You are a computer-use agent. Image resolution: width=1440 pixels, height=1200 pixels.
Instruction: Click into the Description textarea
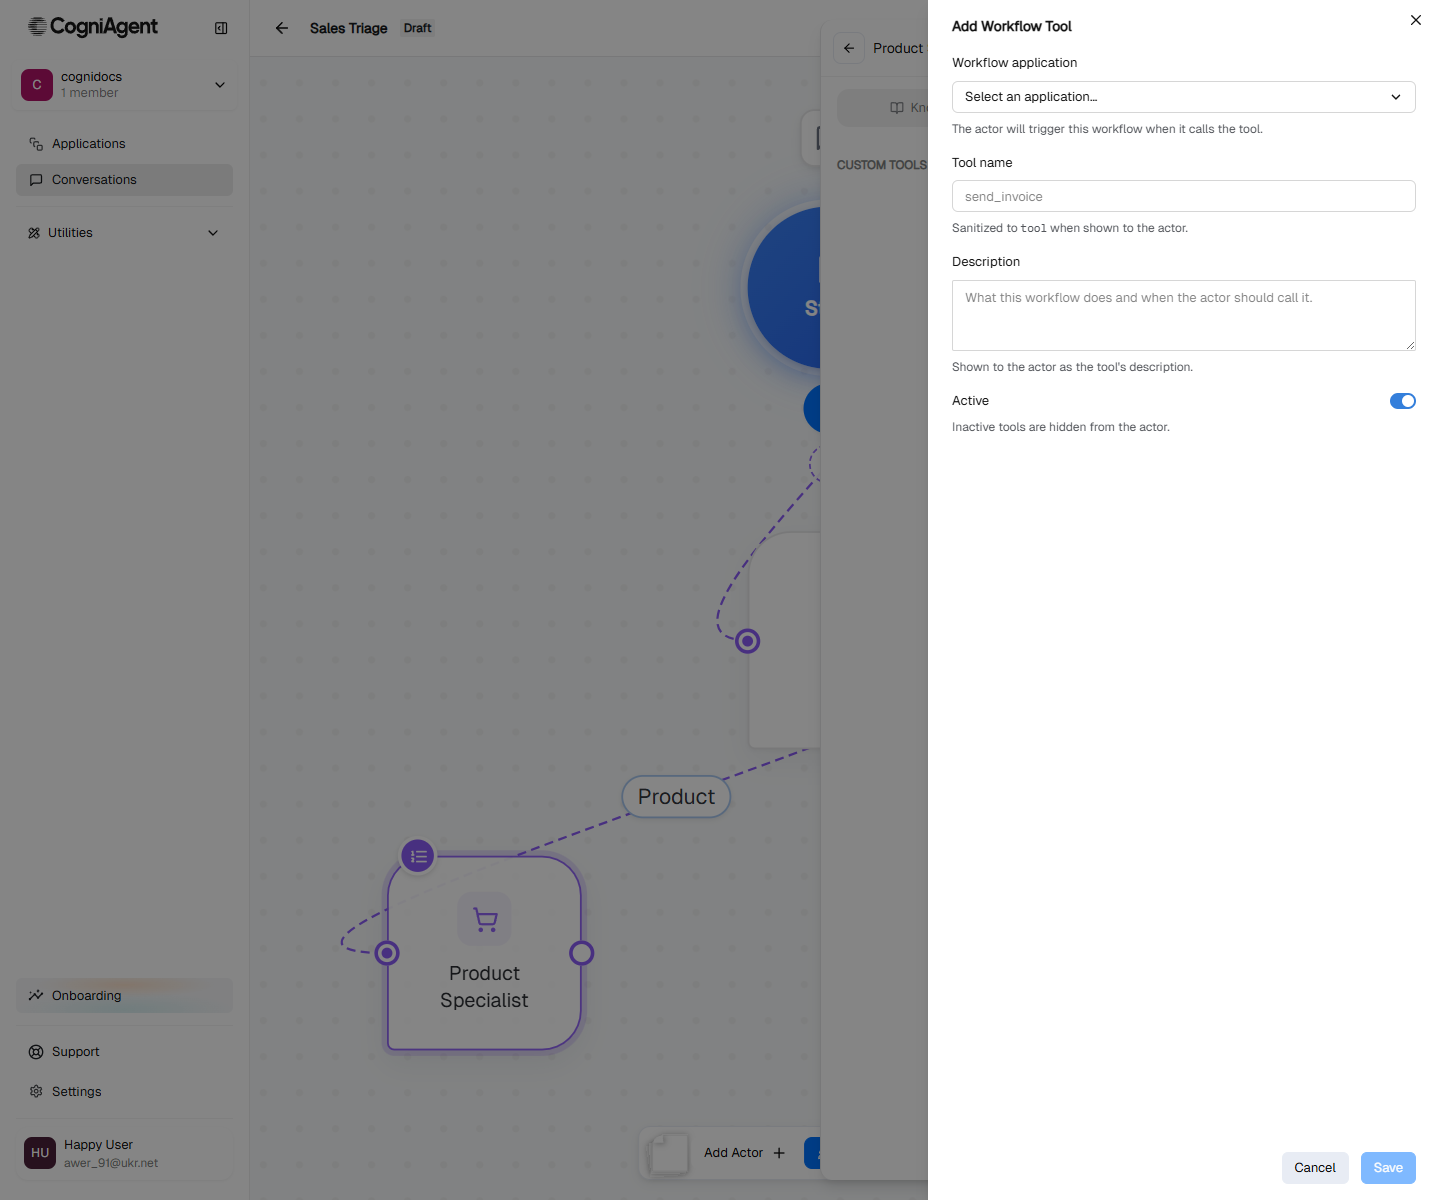(1183, 315)
